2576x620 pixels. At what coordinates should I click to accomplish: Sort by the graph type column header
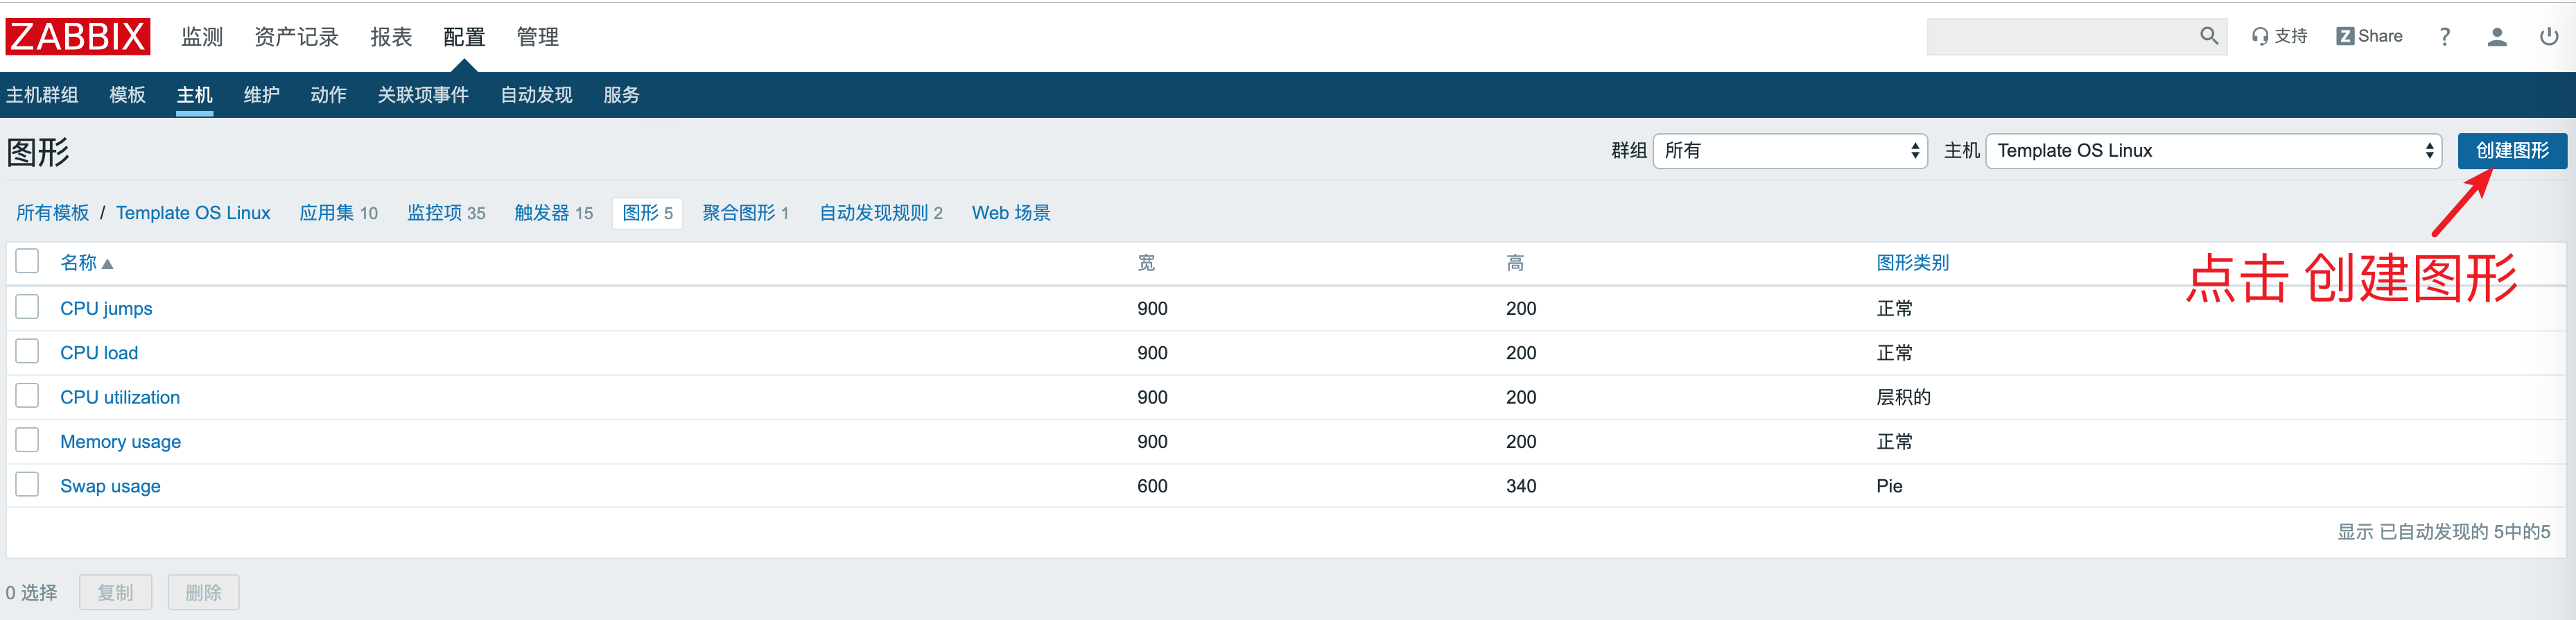(1912, 263)
